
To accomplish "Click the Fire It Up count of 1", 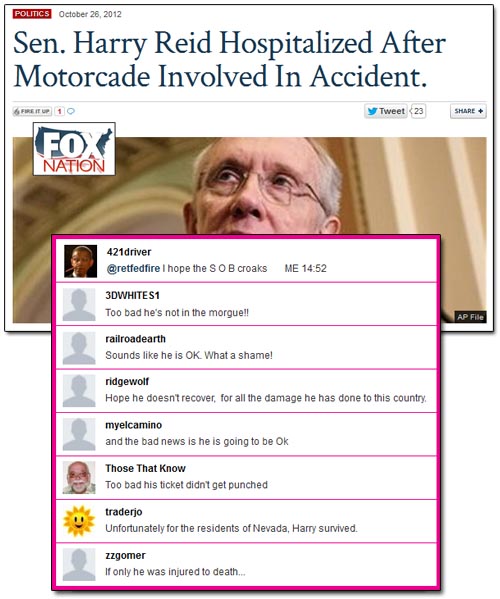I will click(x=59, y=111).
